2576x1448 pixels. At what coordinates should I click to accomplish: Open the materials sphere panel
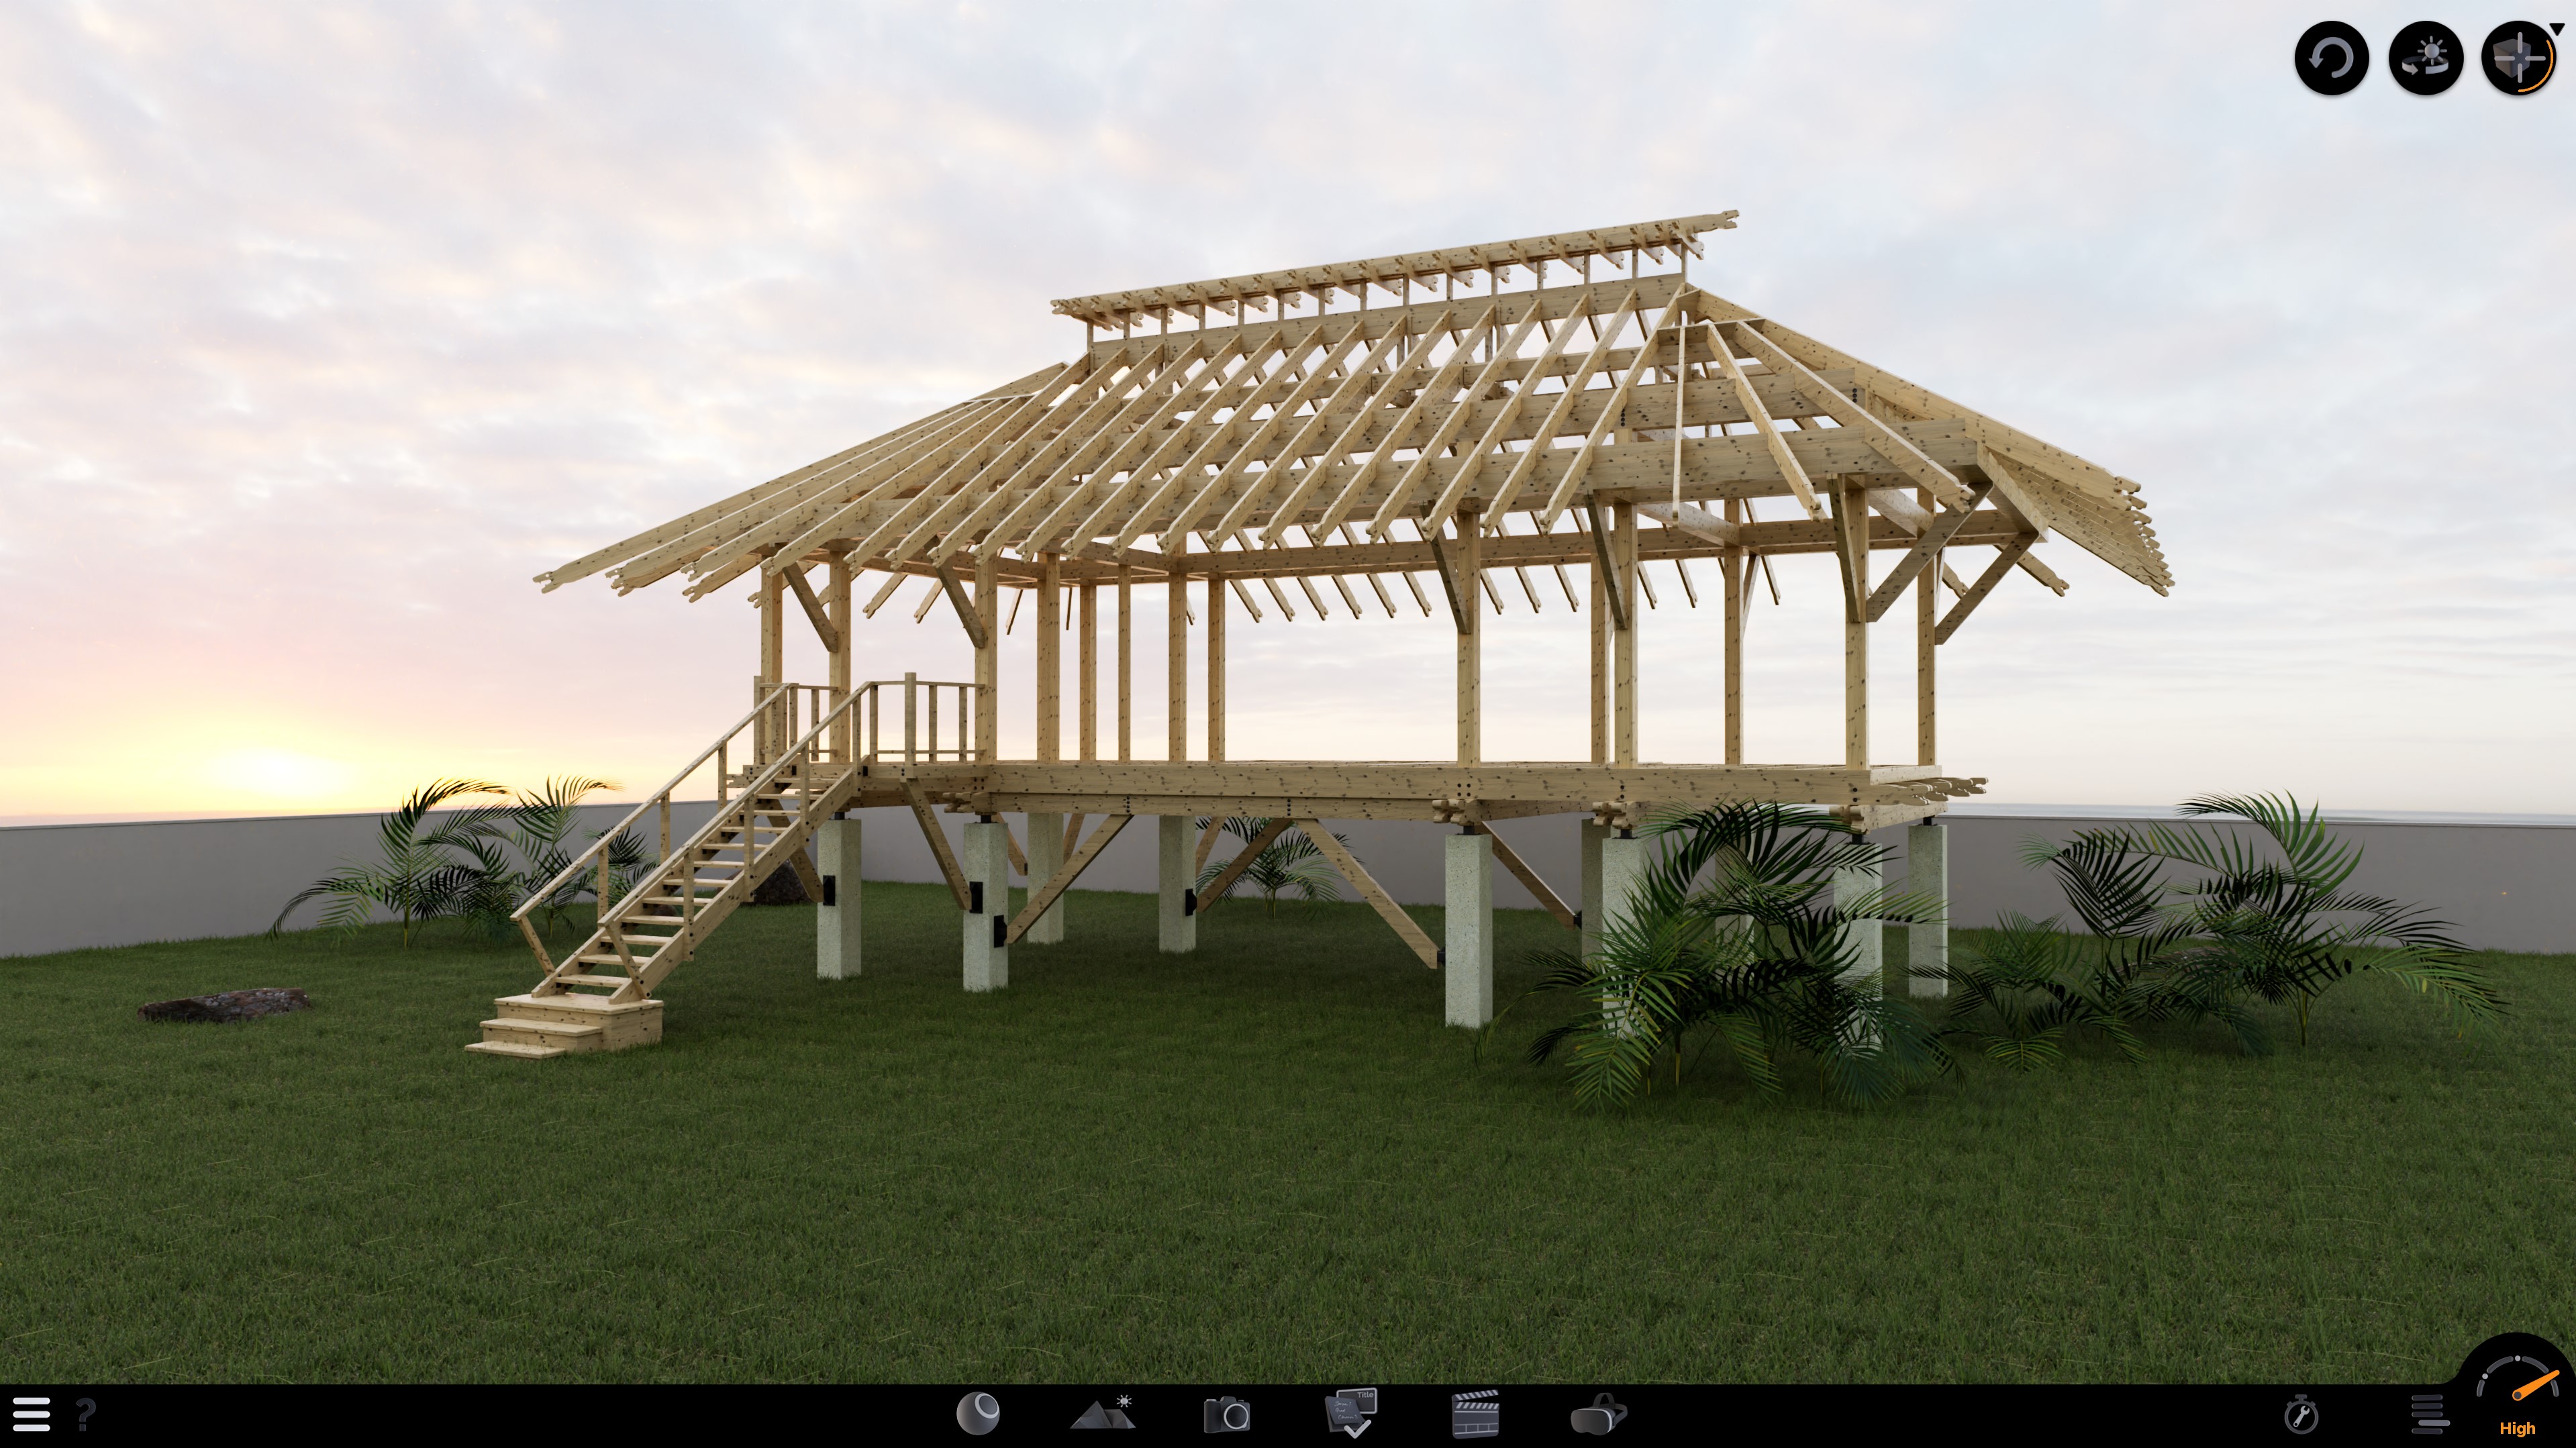click(x=977, y=1414)
